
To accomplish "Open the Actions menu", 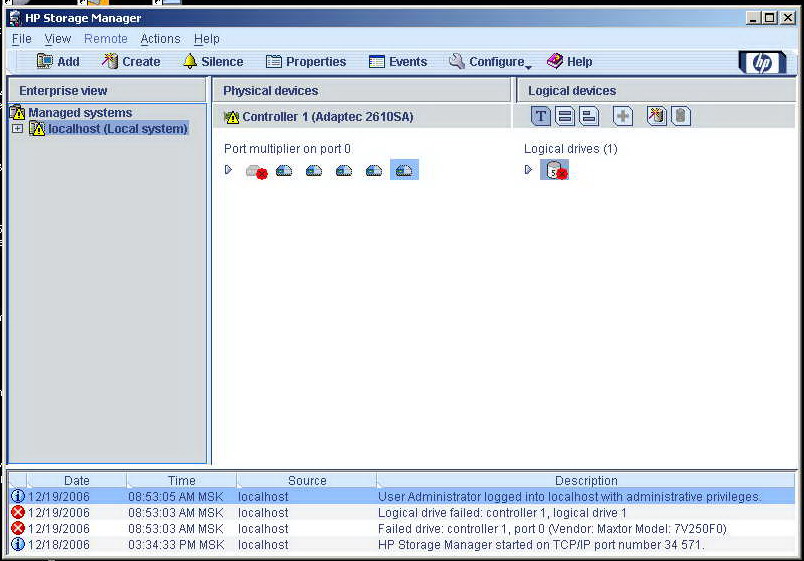I will point(160,39).
